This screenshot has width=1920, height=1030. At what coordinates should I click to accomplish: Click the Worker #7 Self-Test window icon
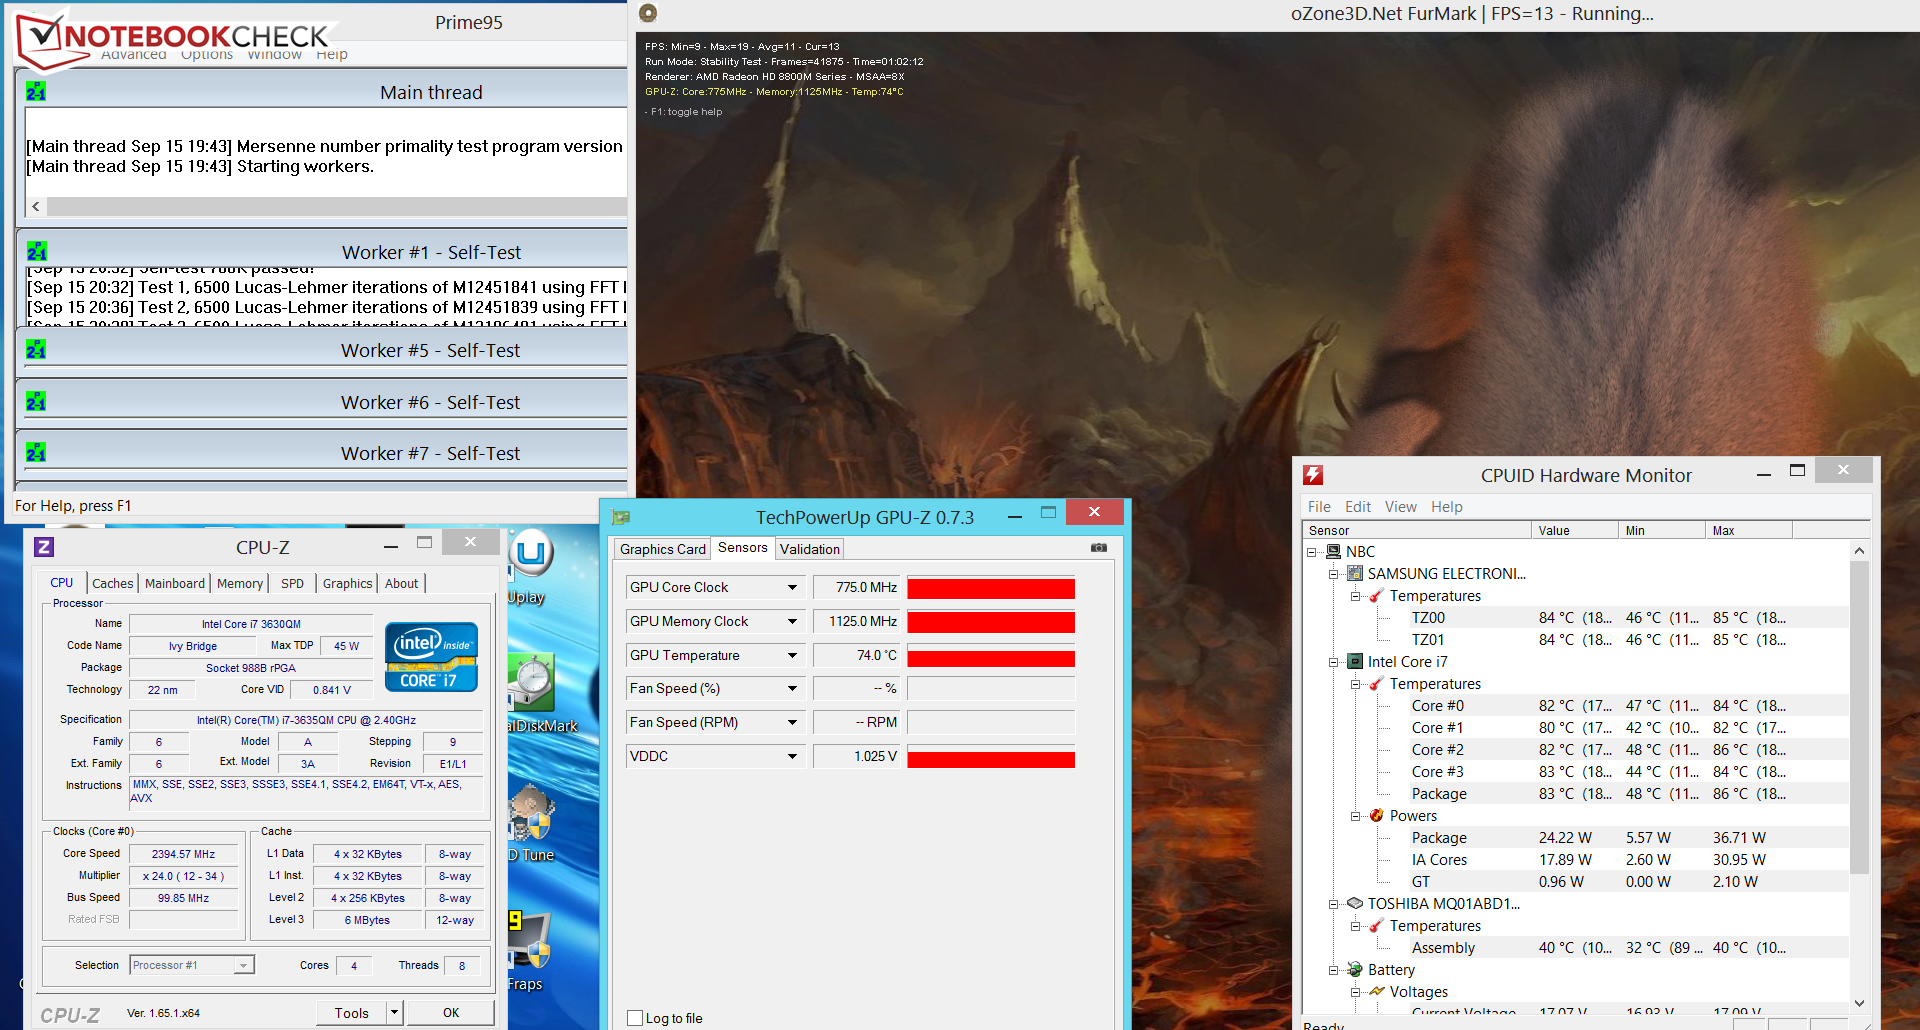tap(36, 453)
